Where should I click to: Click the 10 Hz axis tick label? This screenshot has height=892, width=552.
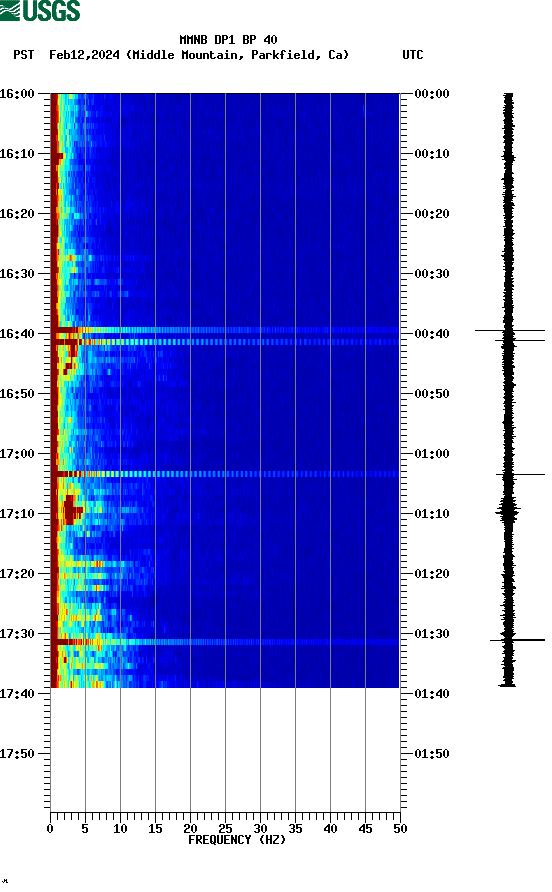(x=120, y=829)
